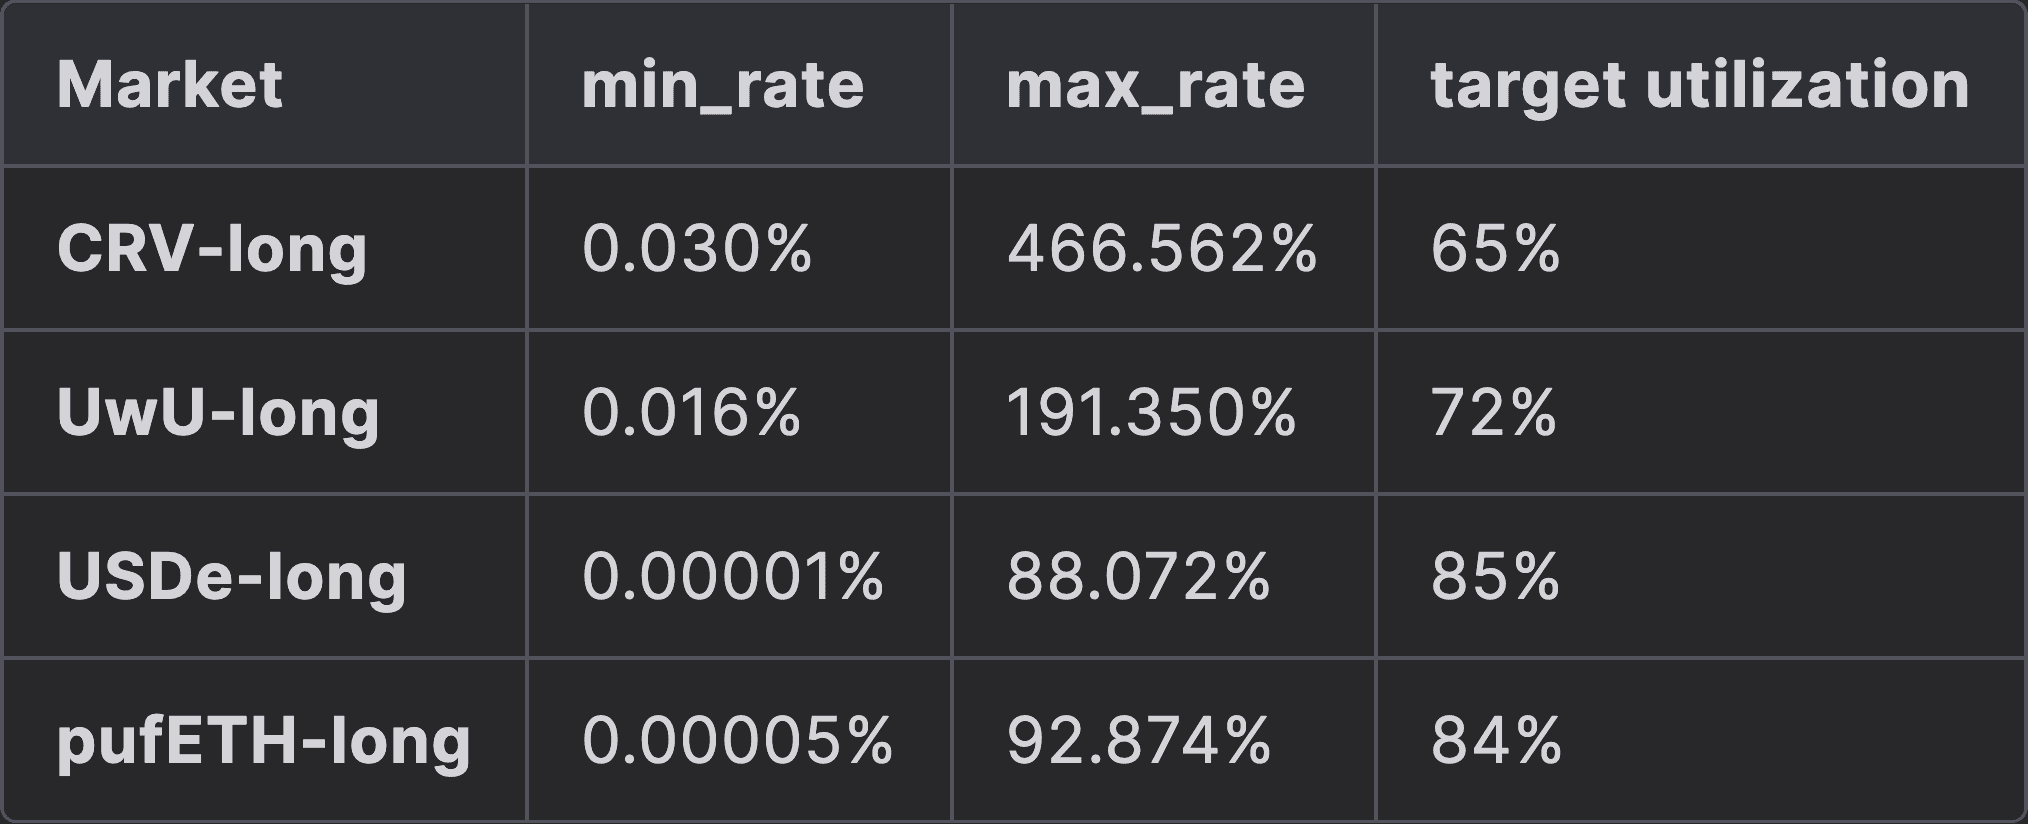Select the USDe-long market cell
The height and width of the screenshot is (824, 2028).
[x=231, y=577]
